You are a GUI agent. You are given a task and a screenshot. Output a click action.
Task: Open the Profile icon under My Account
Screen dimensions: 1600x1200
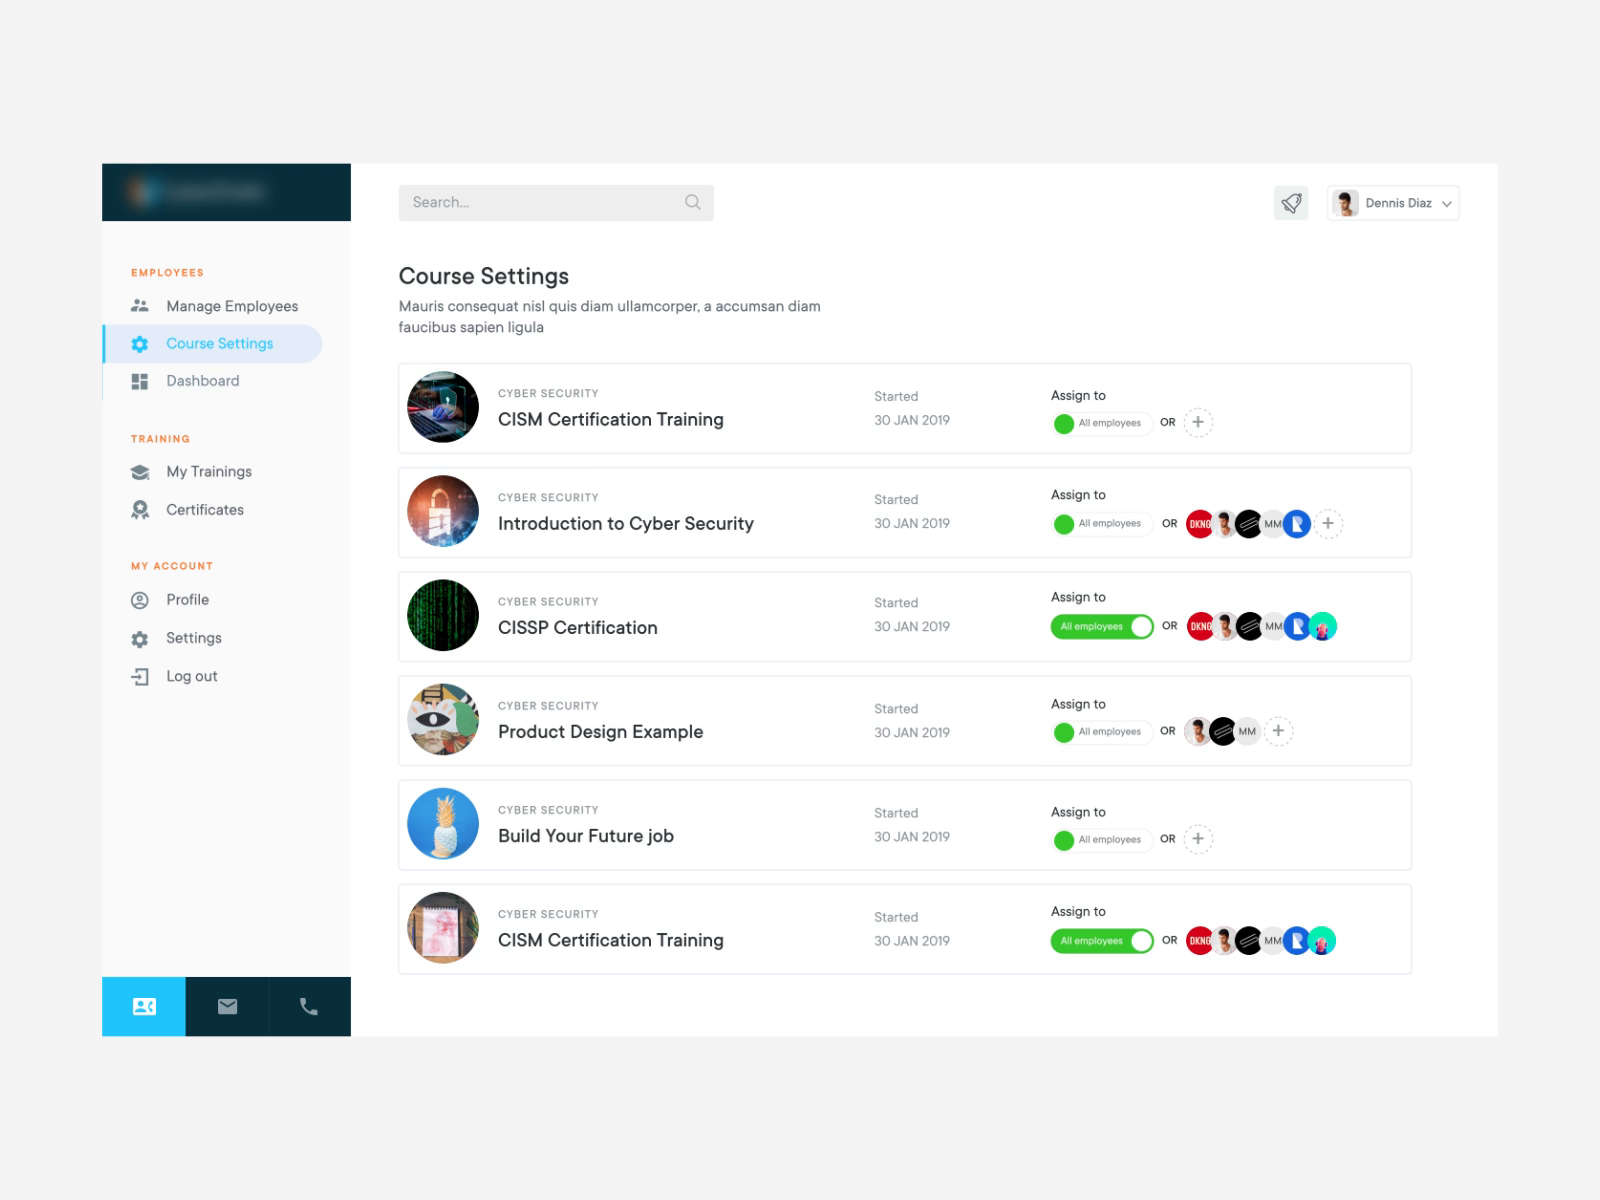[x=141, y=599]
